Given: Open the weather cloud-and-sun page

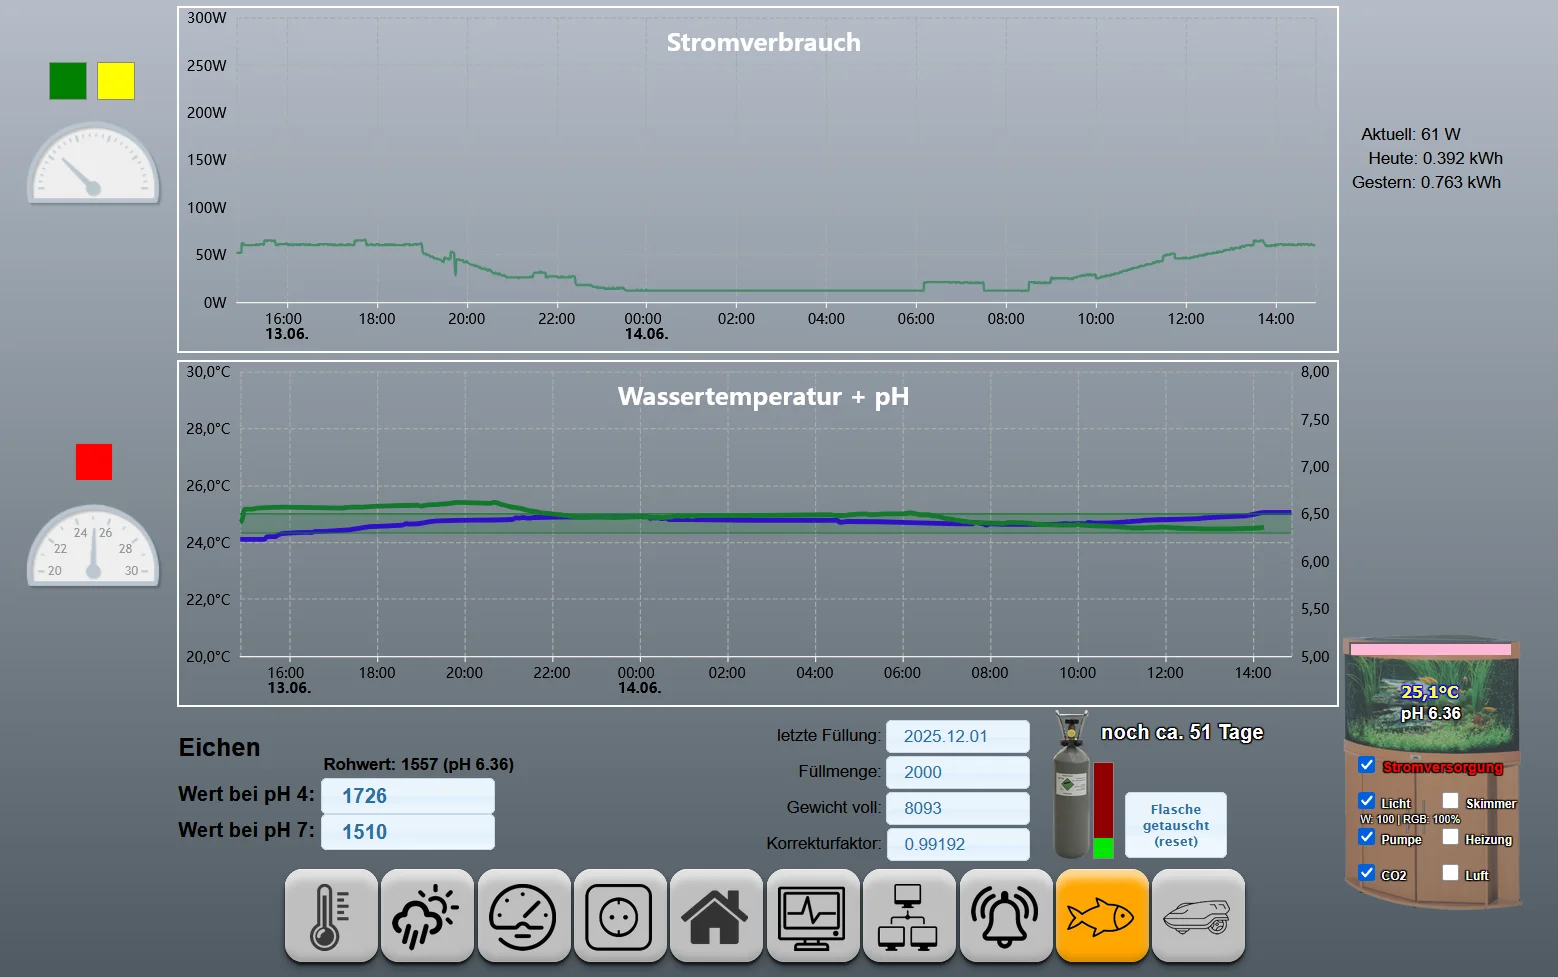Looking at the screenshot, I should click(x=427, y=916).
